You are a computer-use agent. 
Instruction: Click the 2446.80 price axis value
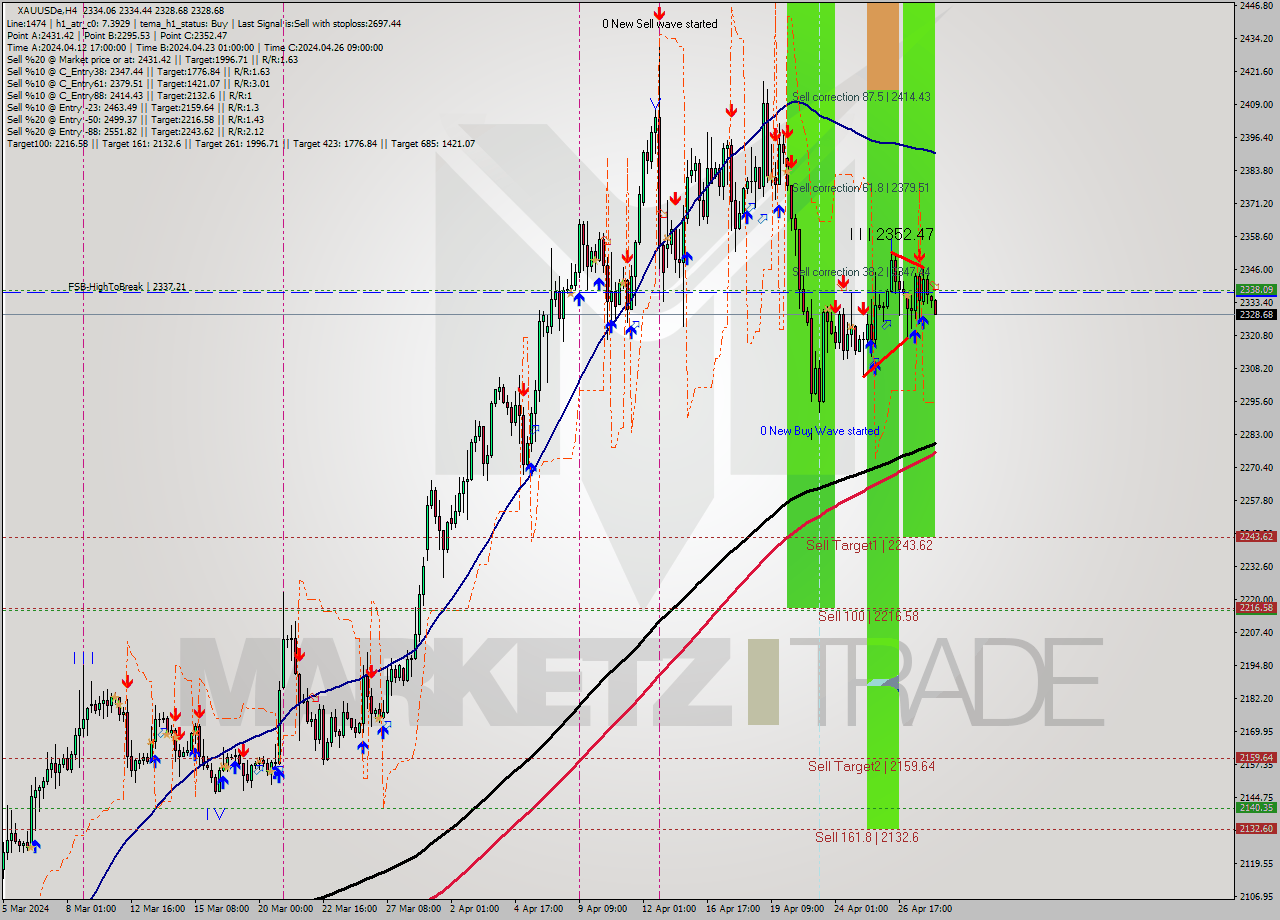tap(1256, 6)
